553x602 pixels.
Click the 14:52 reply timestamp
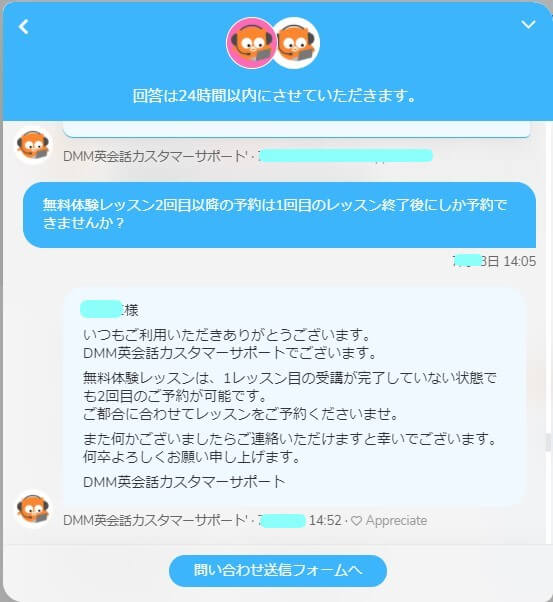click(x=325, y=521)
